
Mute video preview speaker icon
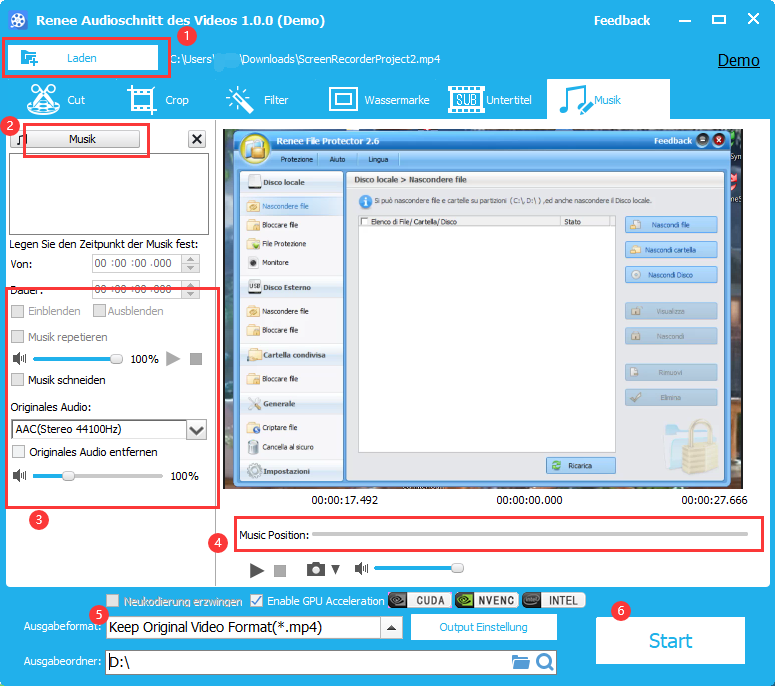361,568
